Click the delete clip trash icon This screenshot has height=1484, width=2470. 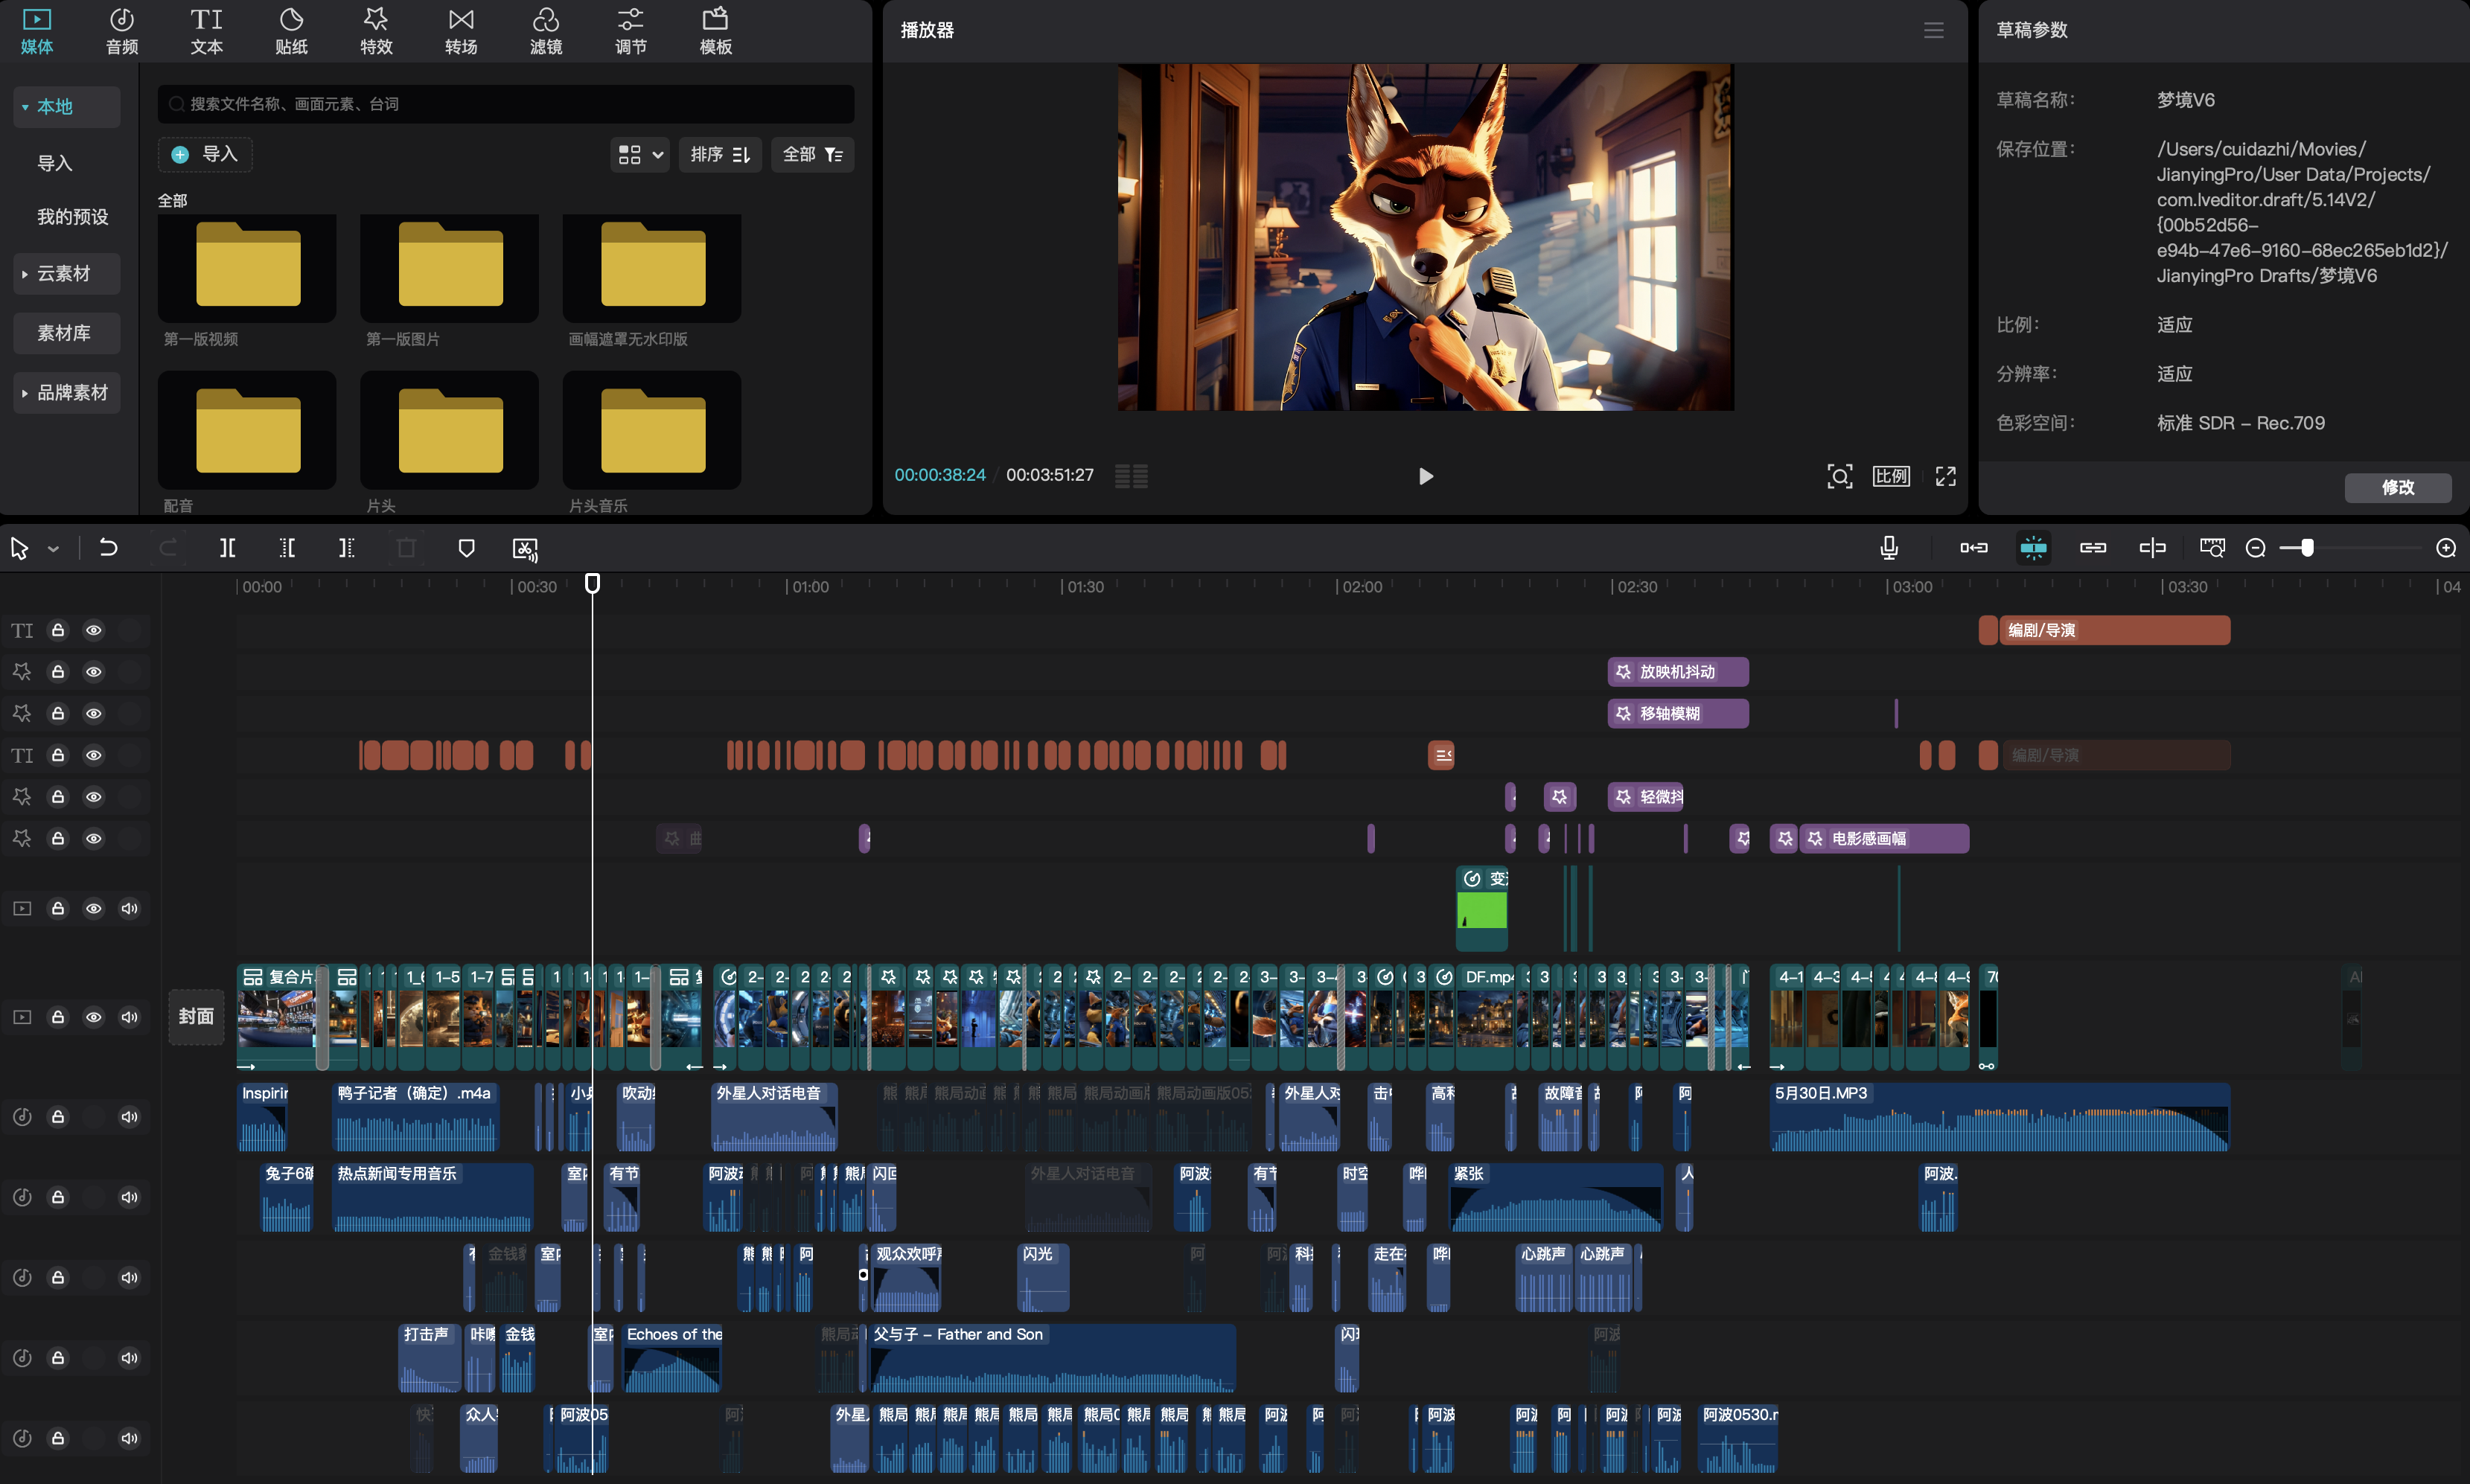tap(406, 547)
